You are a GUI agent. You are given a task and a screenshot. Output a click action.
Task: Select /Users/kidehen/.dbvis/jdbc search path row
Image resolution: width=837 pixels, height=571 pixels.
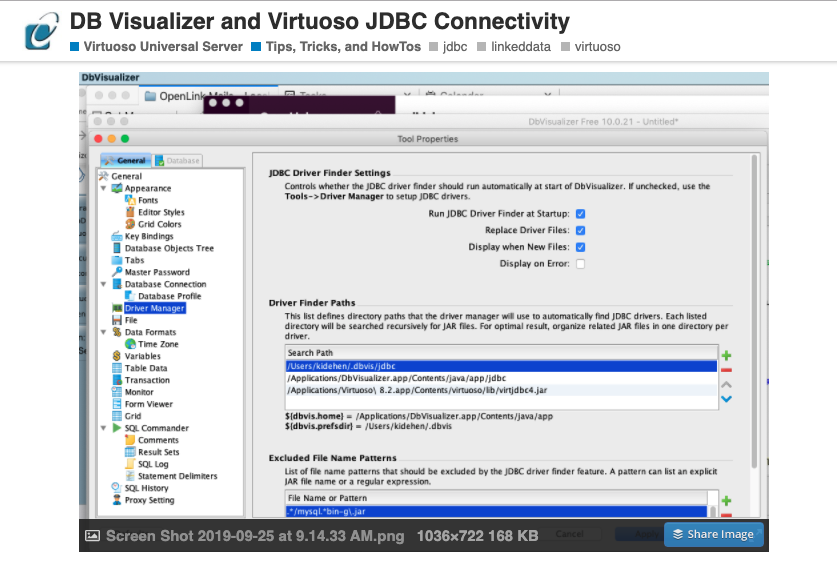[x=501, y=366]
